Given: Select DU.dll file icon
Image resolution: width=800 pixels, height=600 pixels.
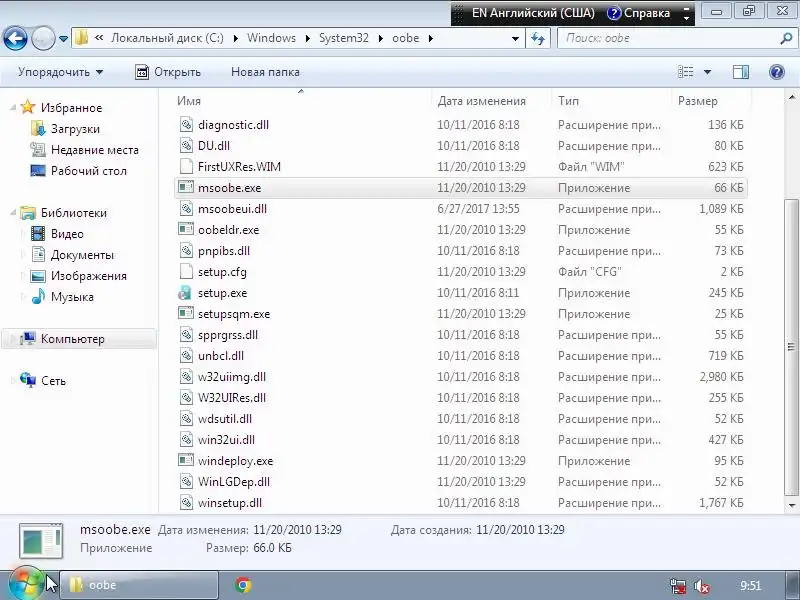Looking at the screenshot, I should pos(186,145).
